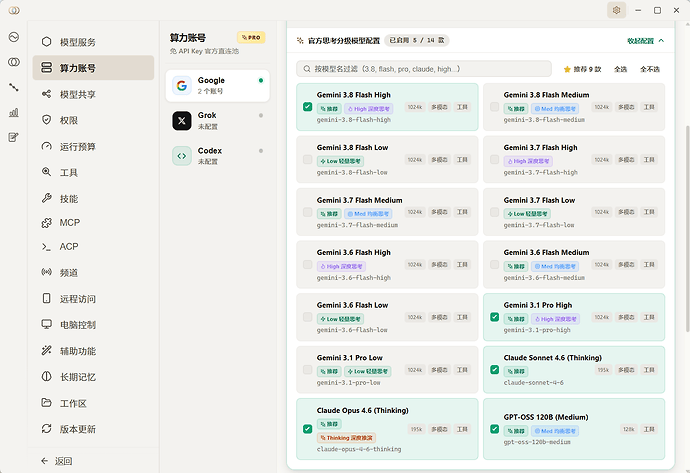This screenshot has height=473, width=690.
Task: Click the MCP puzzle icon
Action: [x=46, y=223]
